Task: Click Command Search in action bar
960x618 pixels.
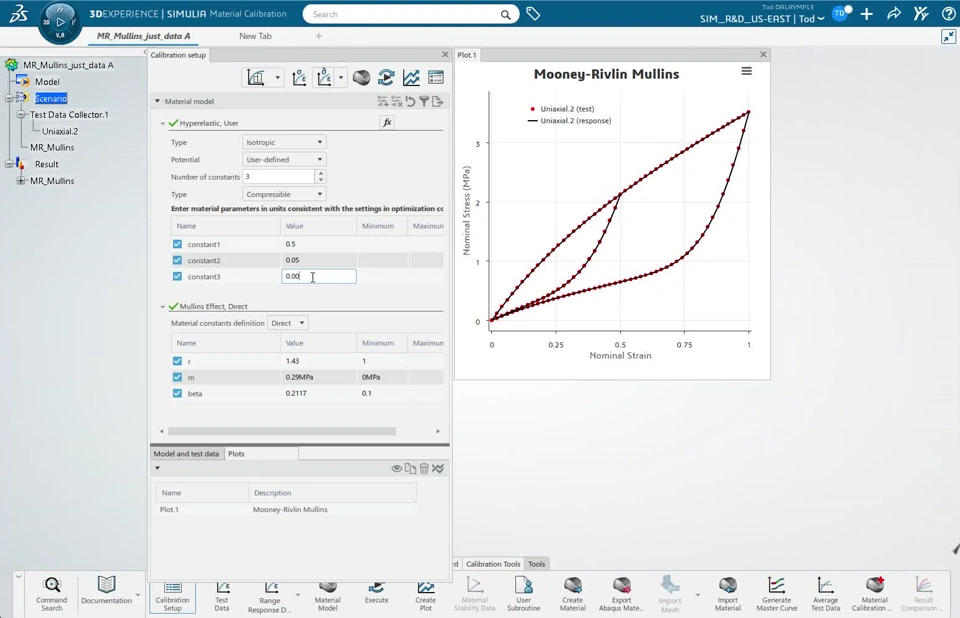Action: [x=51, y=594]
